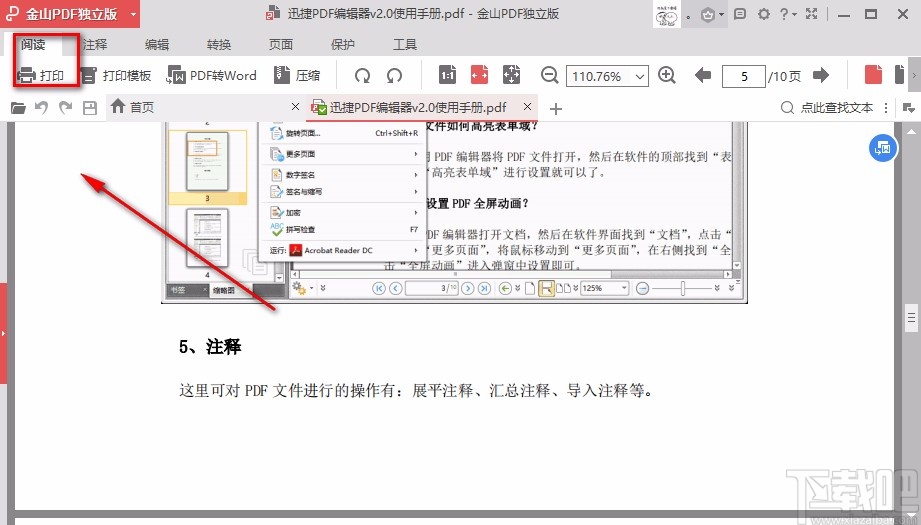921x525 pixels.
Task: Select the red fit-width view icon
Action: pos(479,75)
